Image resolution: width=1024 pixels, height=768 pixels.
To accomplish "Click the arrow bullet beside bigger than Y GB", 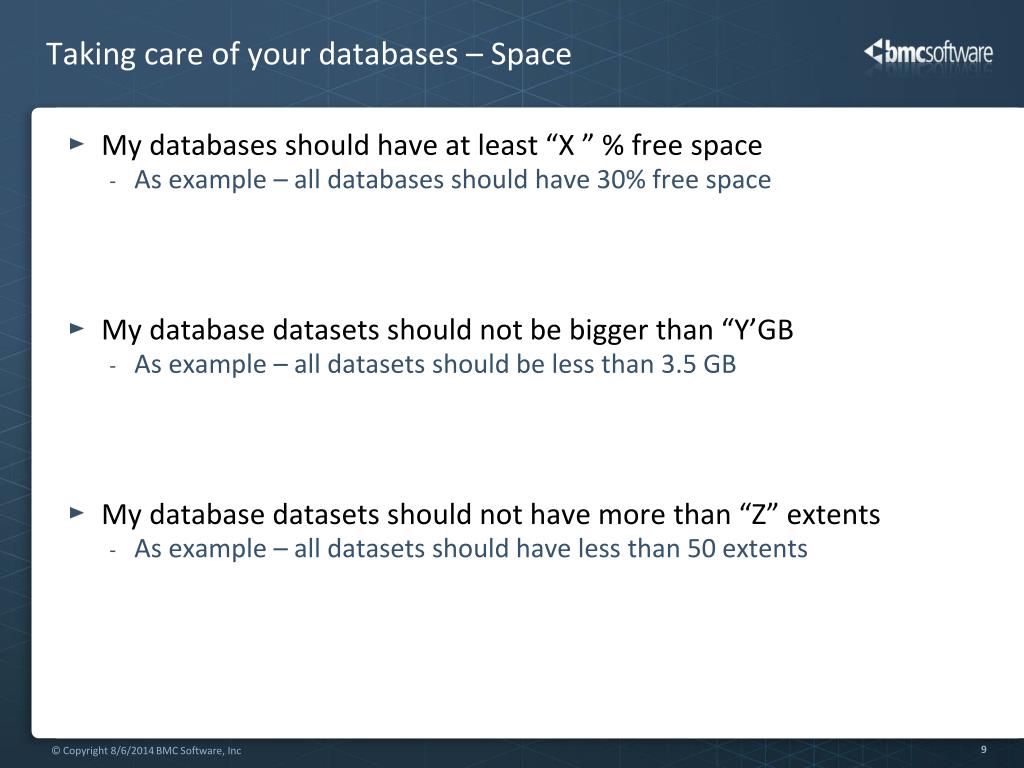I will coord(77,328).
